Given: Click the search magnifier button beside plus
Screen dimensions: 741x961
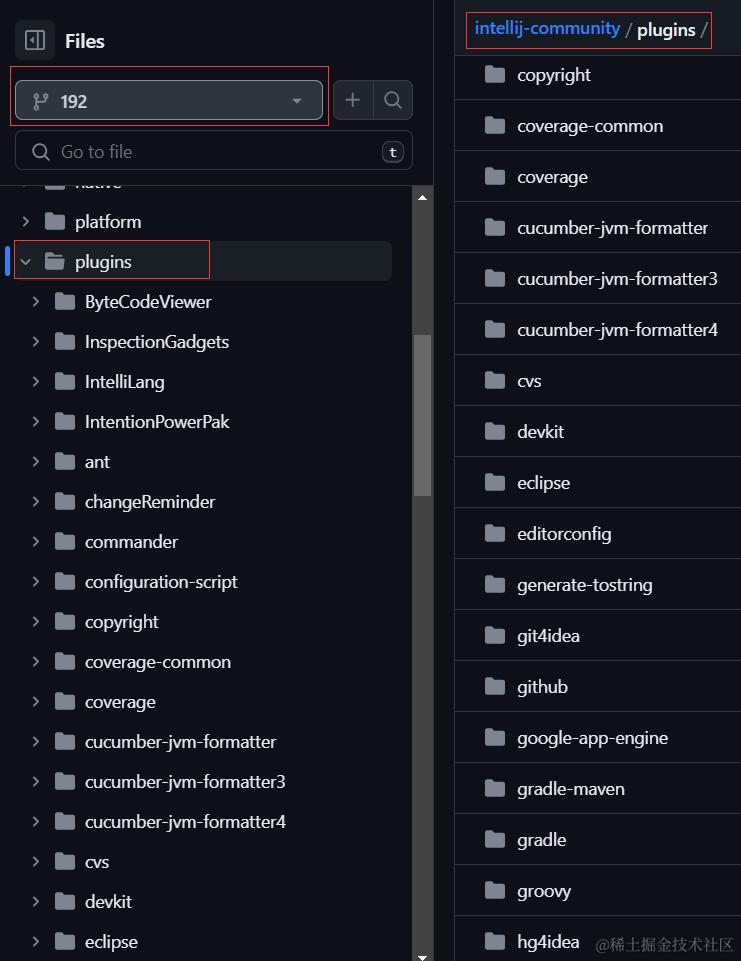Looking at the screenshot, I should click(393, 100).
